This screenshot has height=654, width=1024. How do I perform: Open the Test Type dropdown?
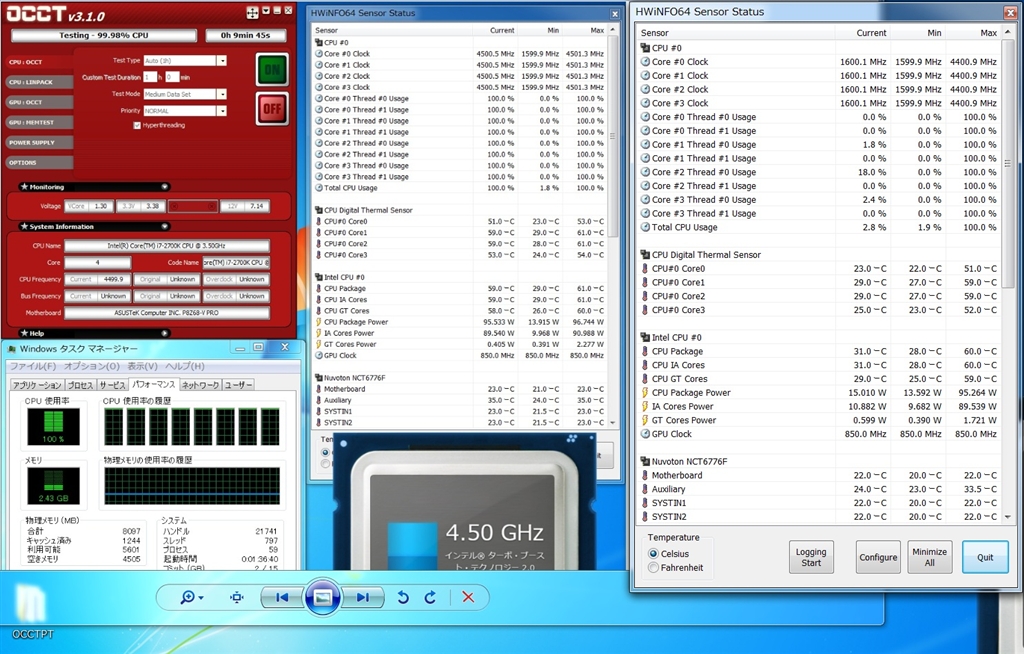tap(222, 61)
